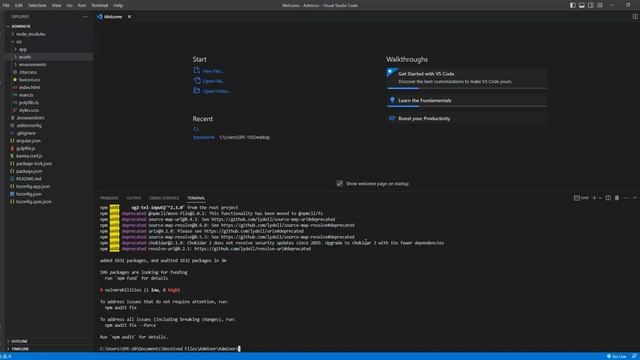Close the Welcome tab
This screenshot has width=640, height=360.
tap(129, 17)
